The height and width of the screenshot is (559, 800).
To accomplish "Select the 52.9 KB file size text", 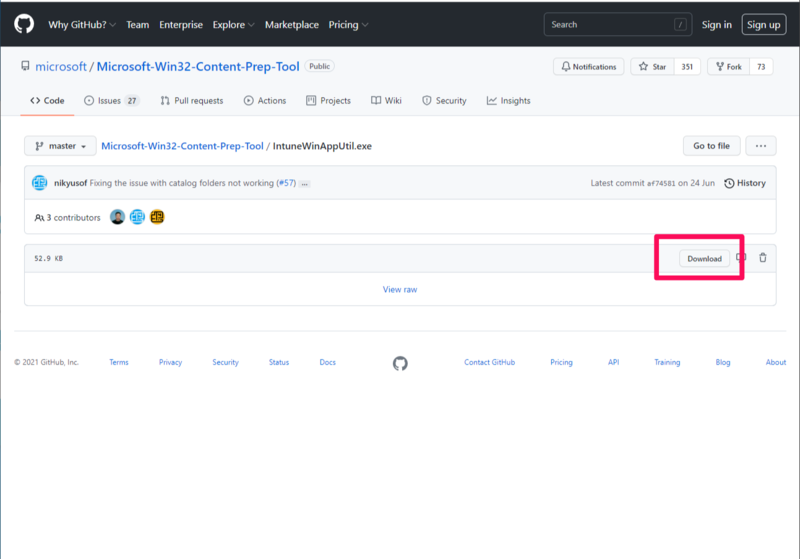I will pyautogui.click(x=48, y=259).
